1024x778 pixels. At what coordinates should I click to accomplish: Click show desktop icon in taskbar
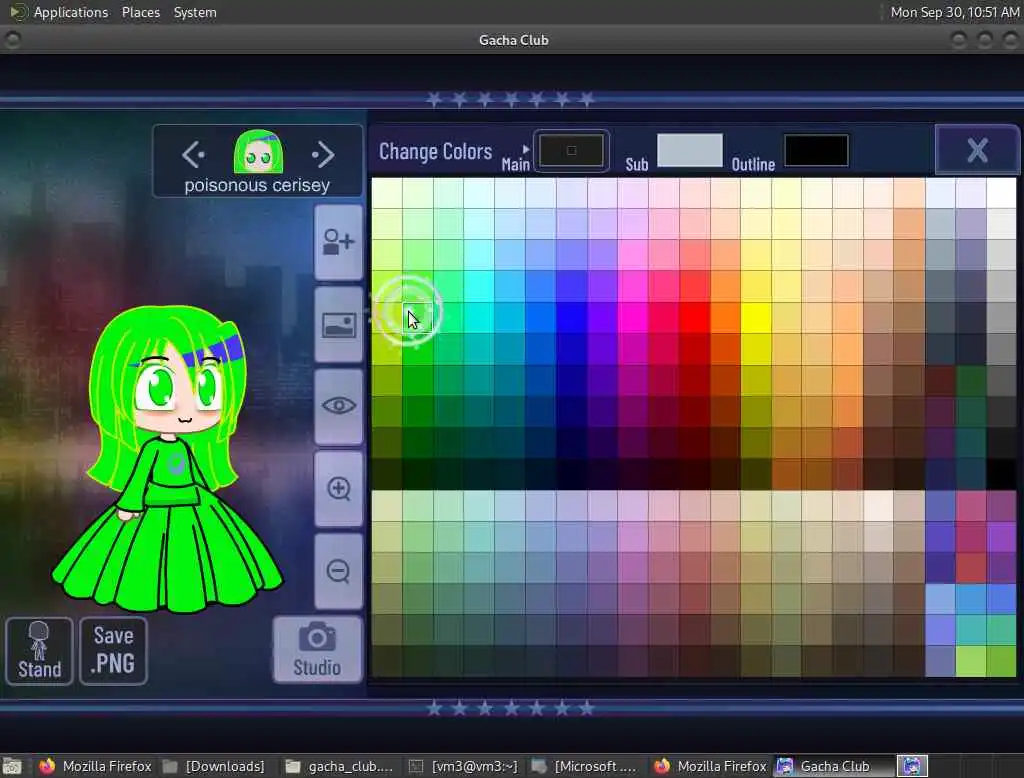coord(12,766)
